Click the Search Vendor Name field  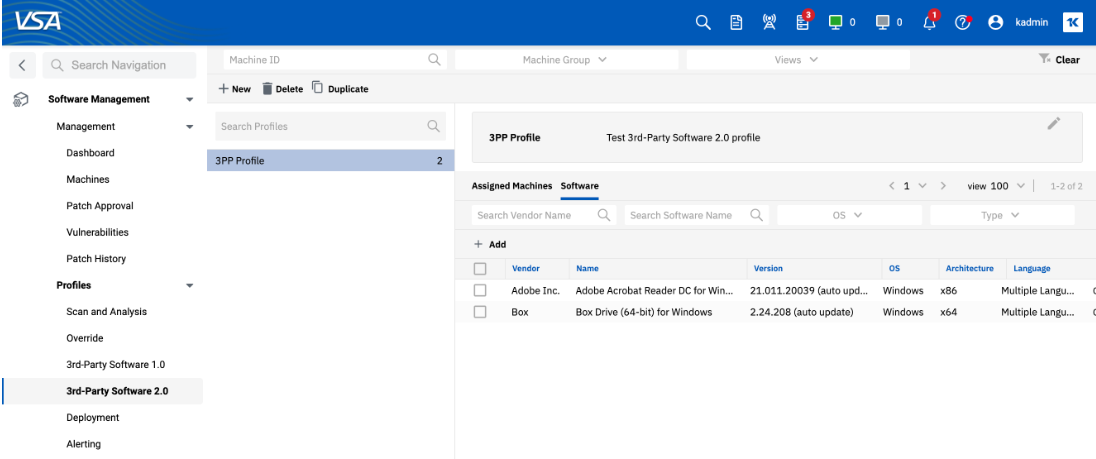click(x=544, y=215)
